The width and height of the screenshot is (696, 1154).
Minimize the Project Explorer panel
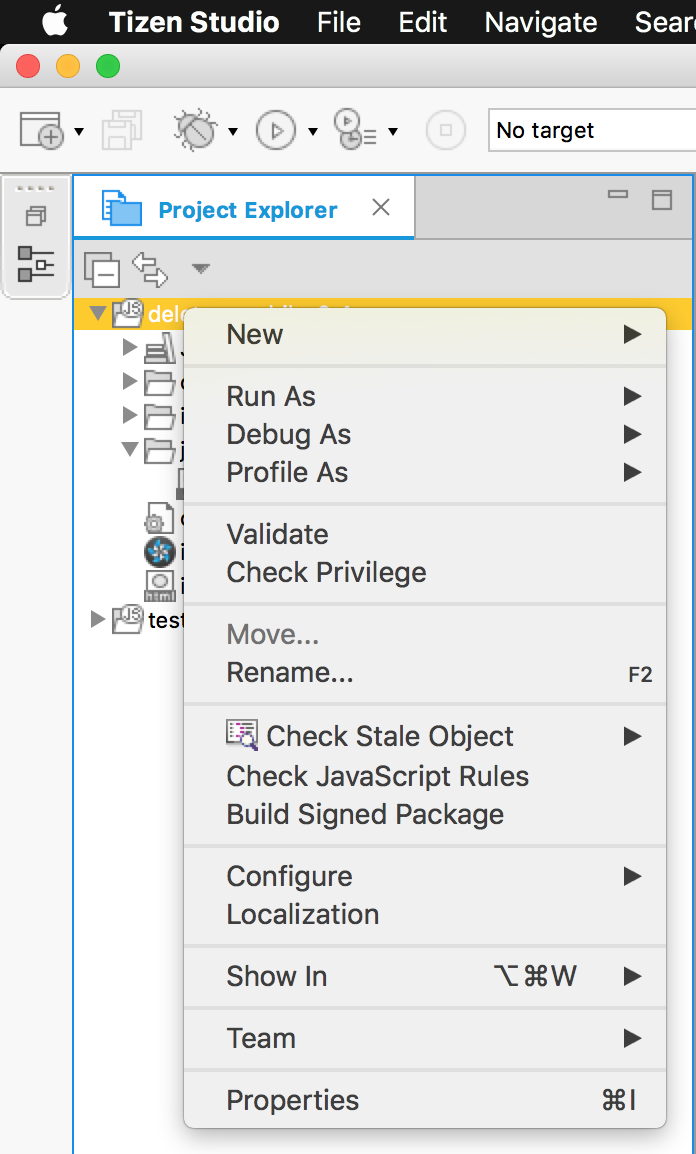coord(618,196)
